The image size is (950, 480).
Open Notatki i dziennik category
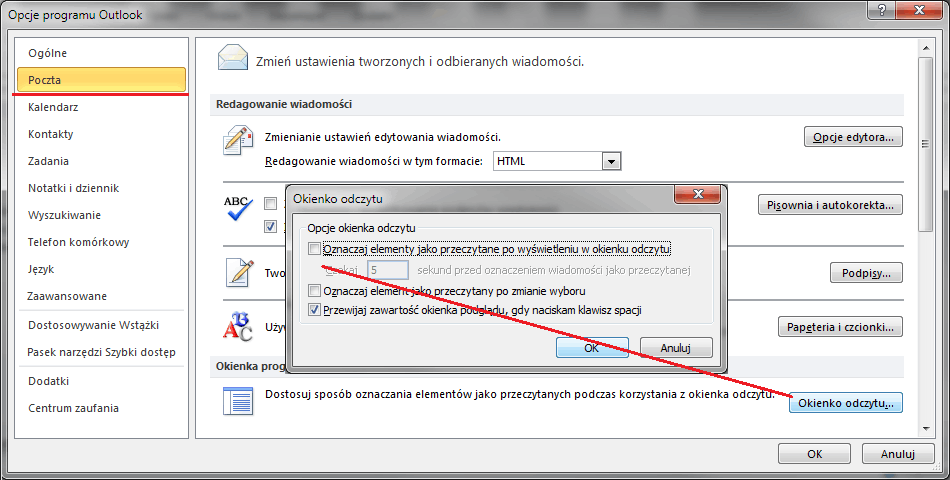(x=101, y=188)
